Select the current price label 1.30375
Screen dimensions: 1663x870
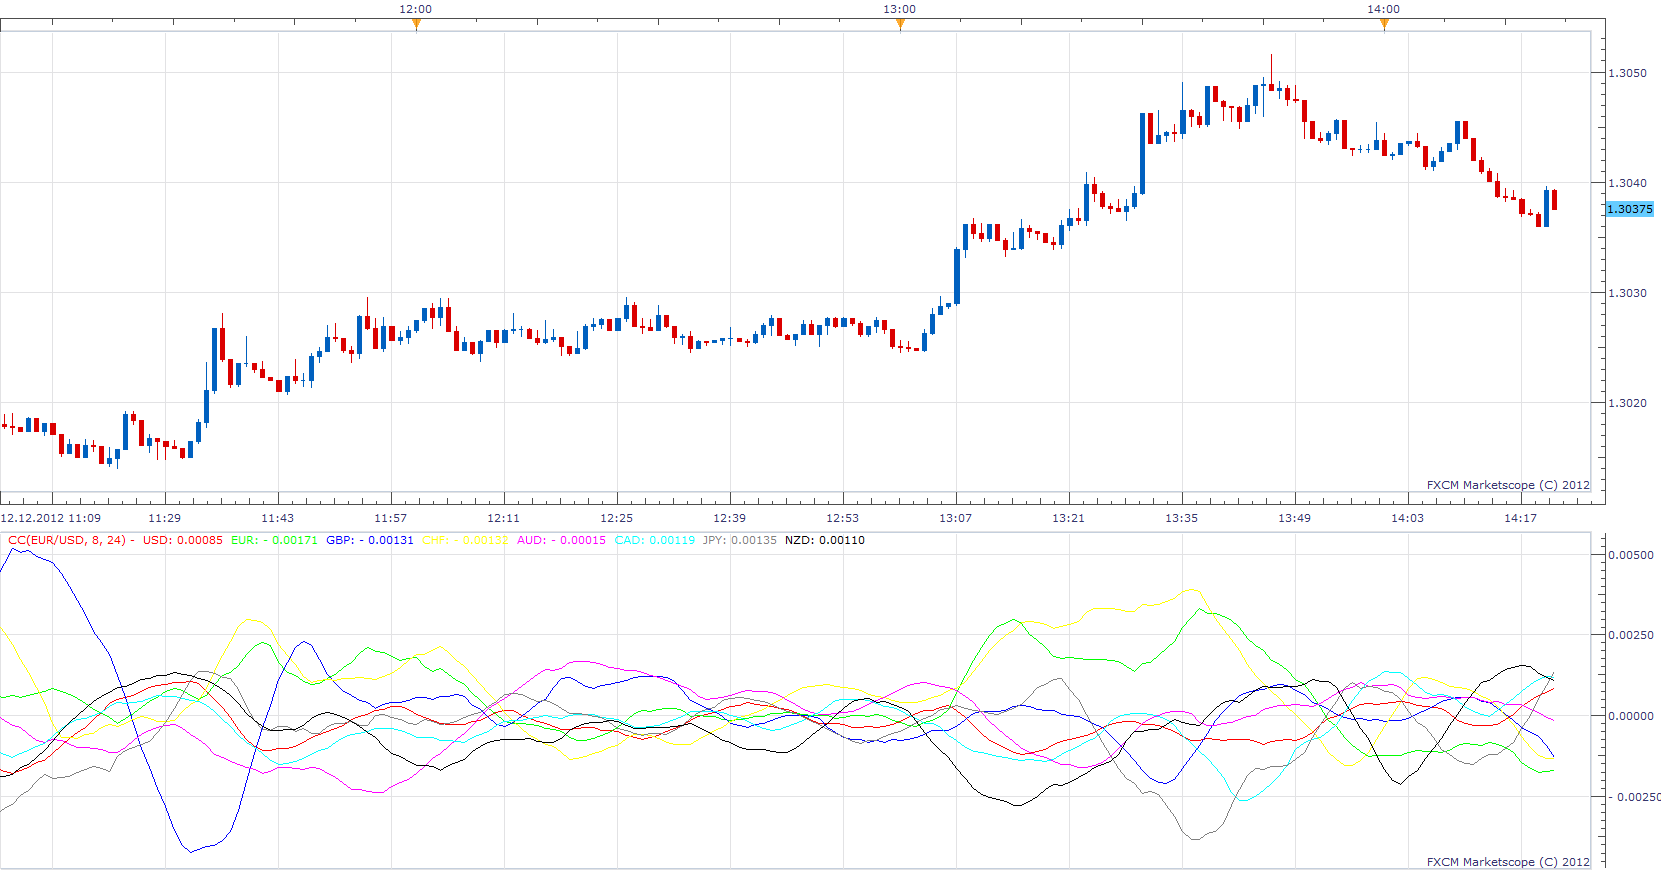[1630, 209]
